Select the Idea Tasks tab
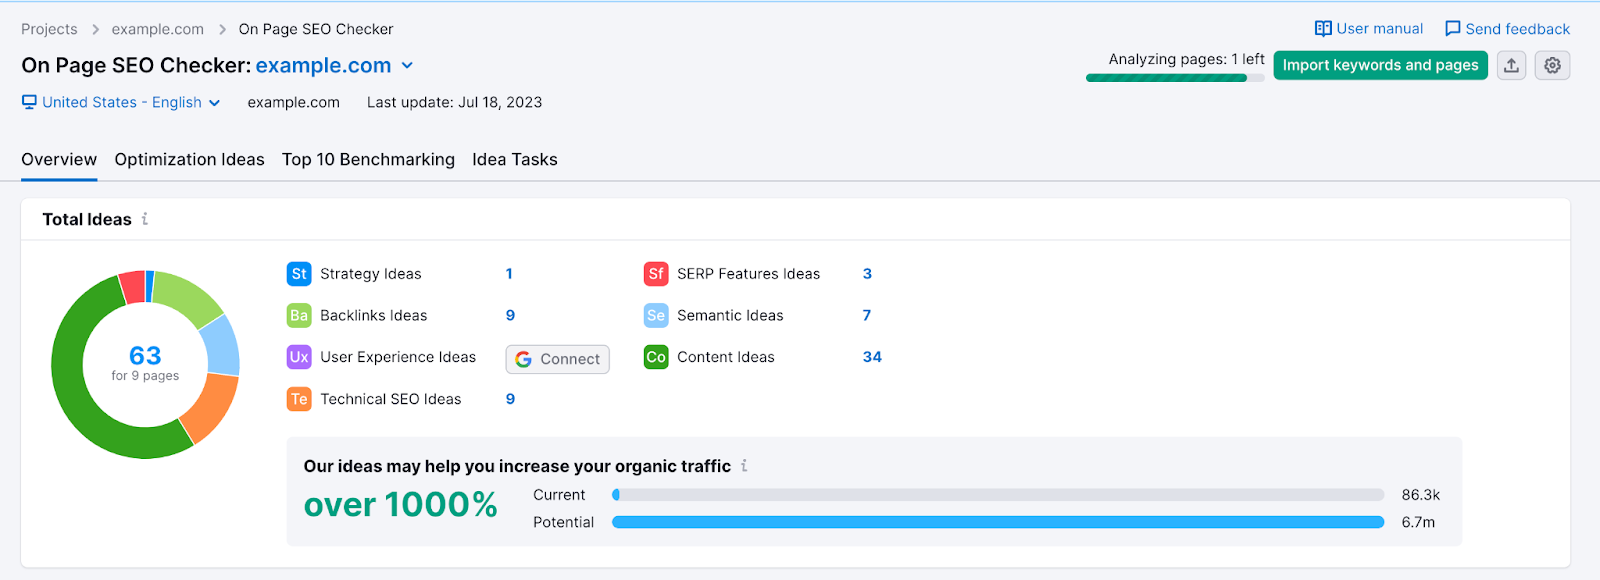 515,160
